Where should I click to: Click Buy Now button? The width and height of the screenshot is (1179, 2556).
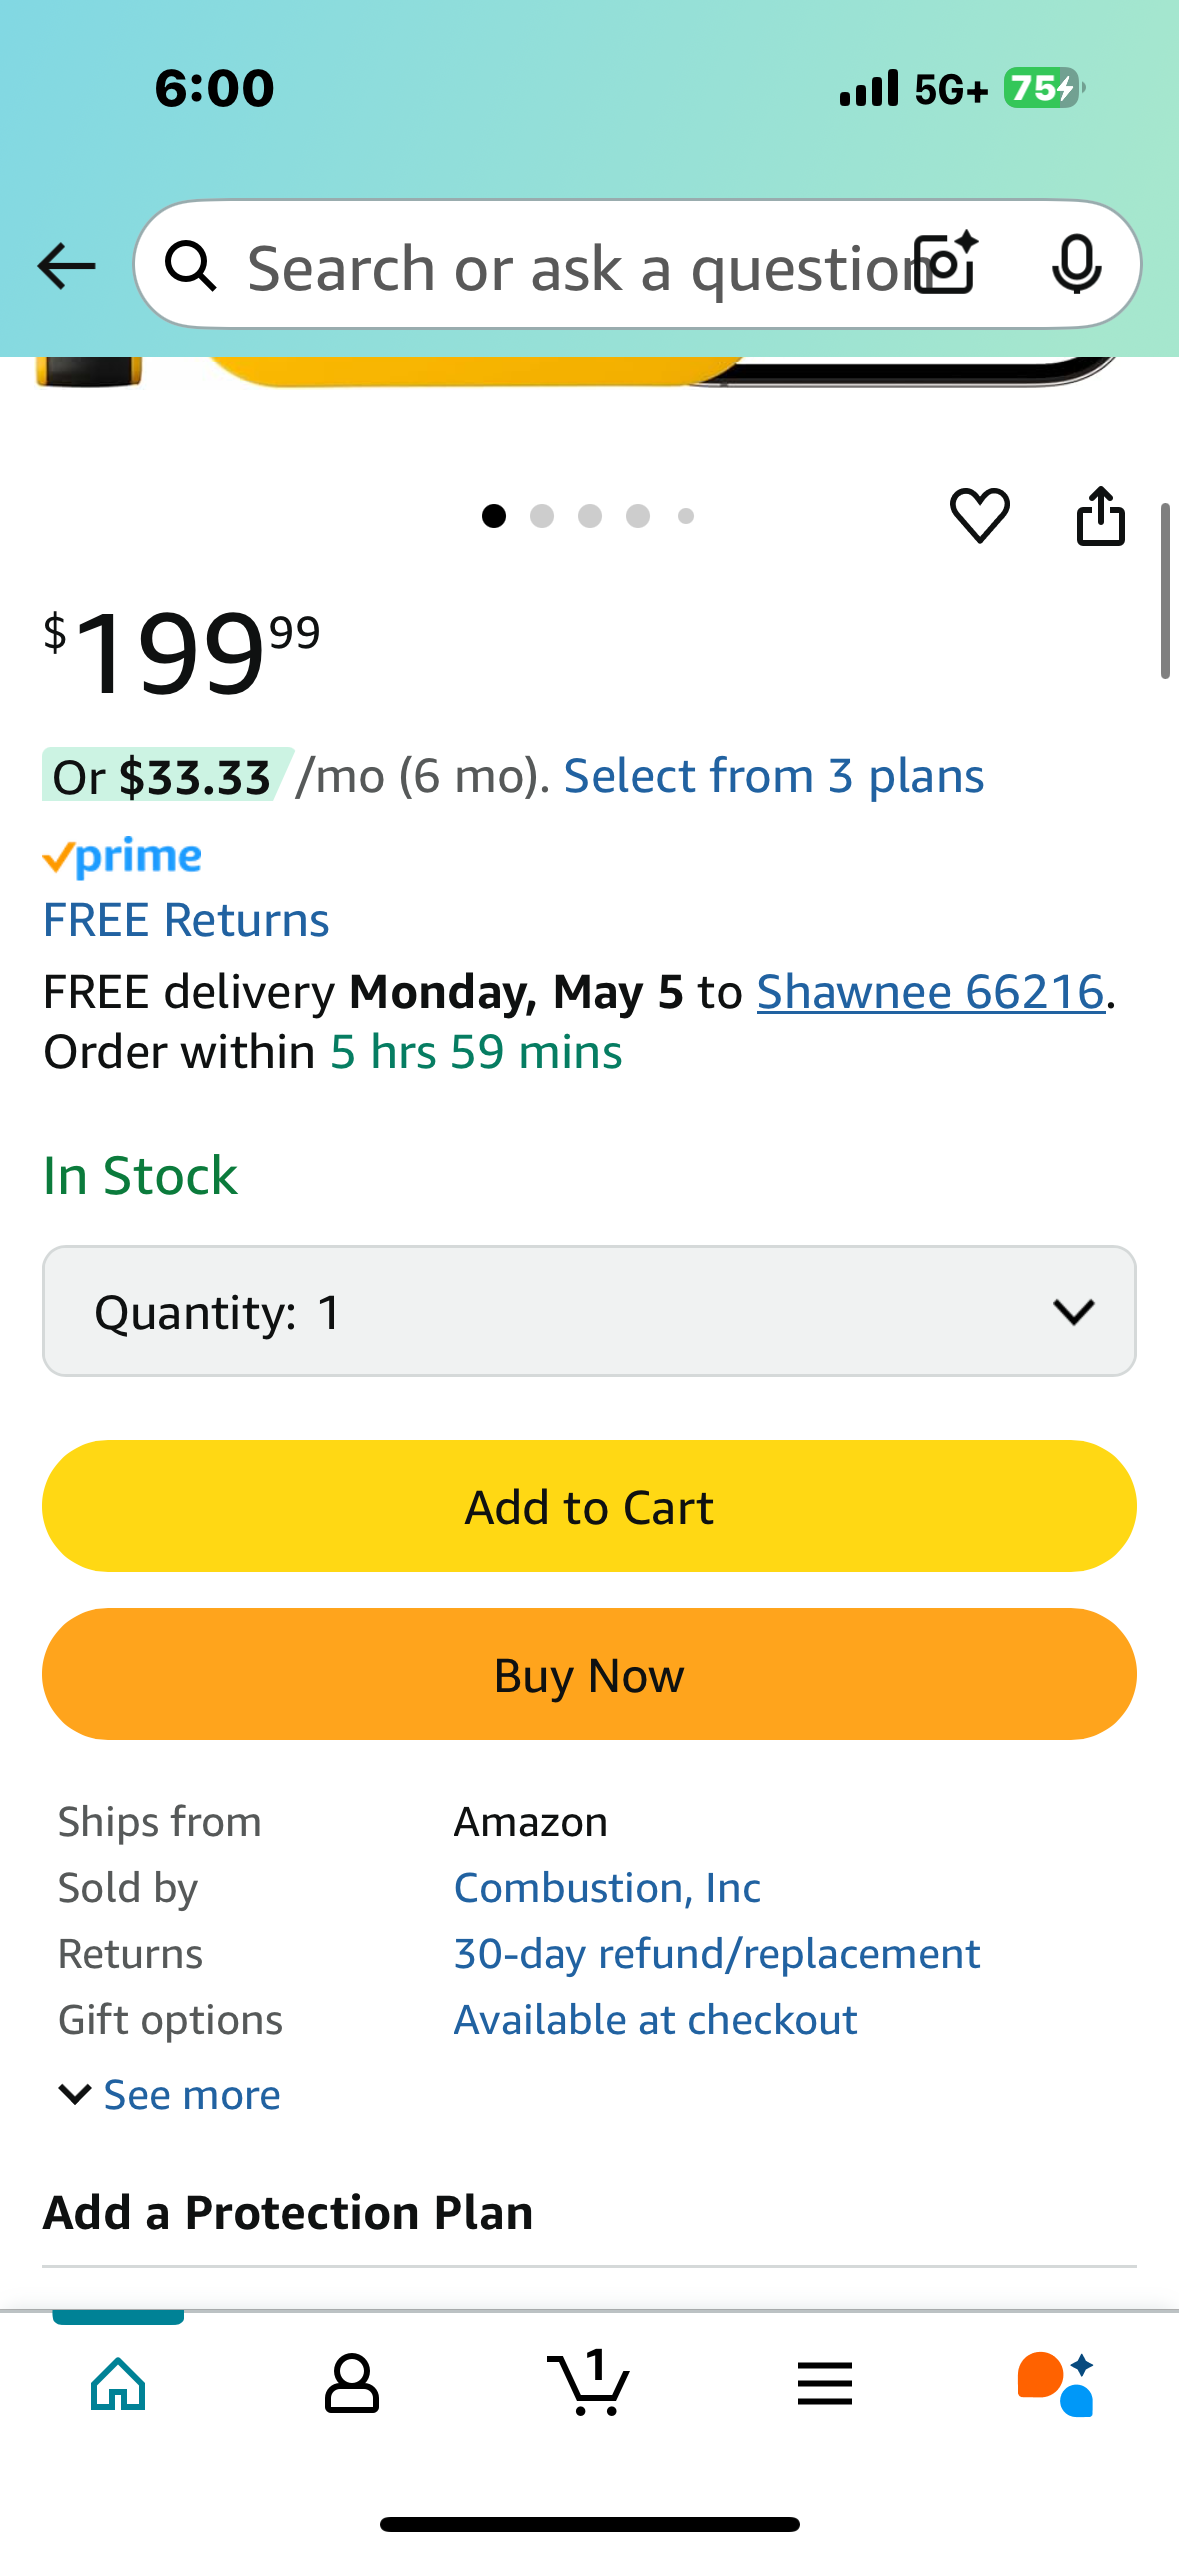click(589, 1674)
